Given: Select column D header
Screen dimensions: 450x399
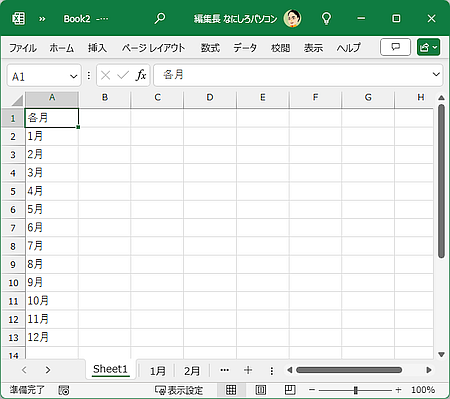Looking at the screenshot, I should point(210,98).
